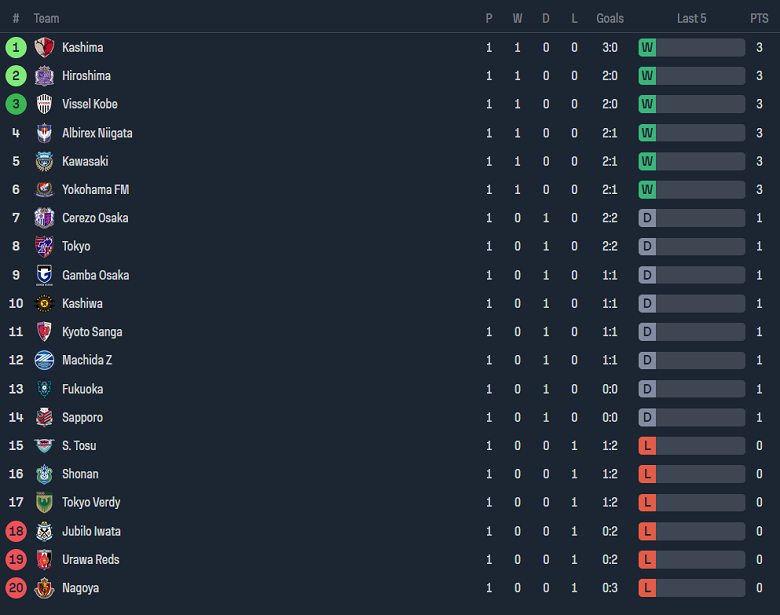Click the Gamba Osaka crest icon
This screenshot has width=780, height=615.
[x=44, y=275]
